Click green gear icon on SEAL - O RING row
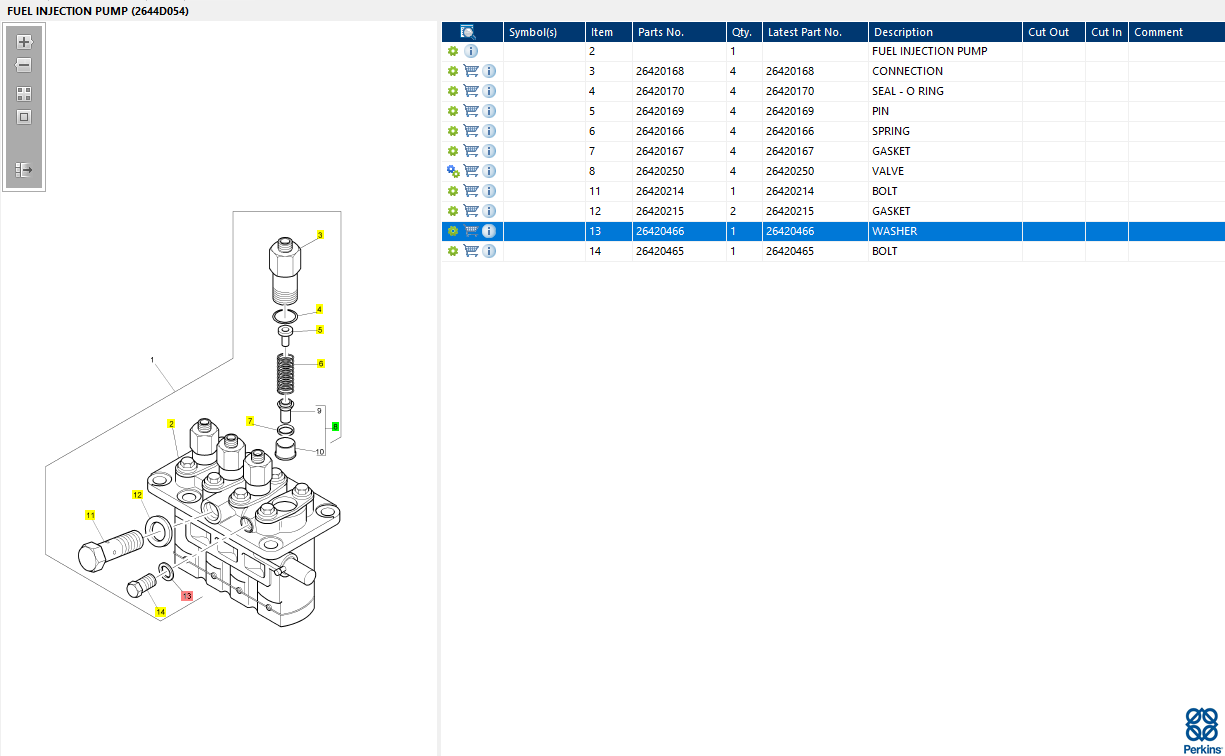 coord(453,91)
